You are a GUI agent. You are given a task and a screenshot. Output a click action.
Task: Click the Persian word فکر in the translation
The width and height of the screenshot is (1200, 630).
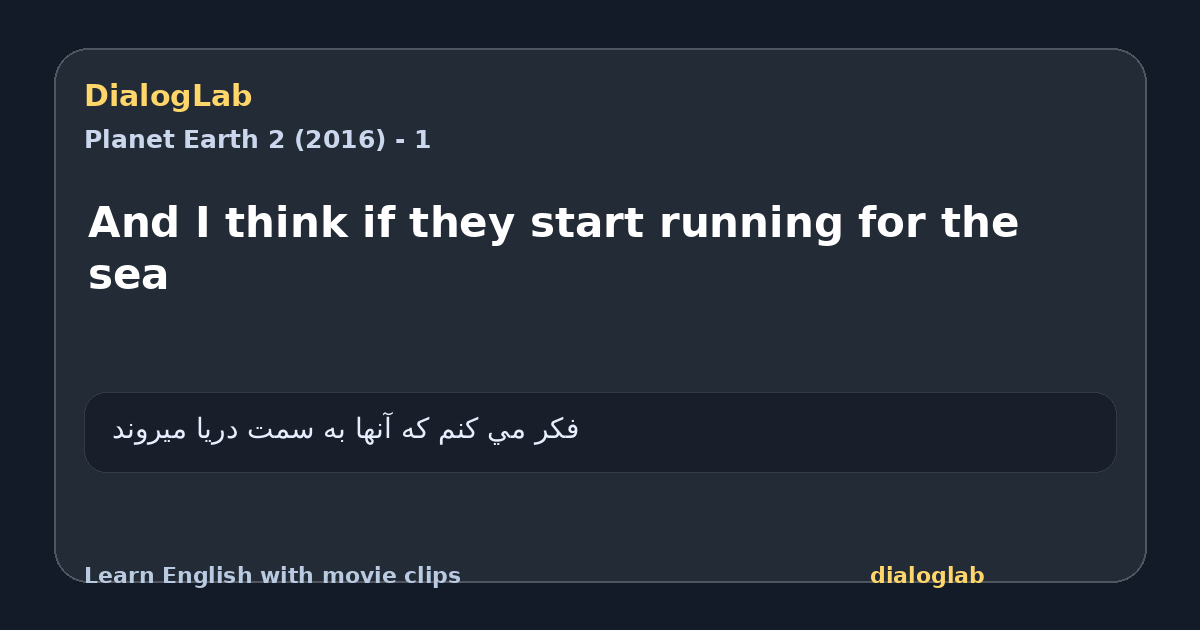coord(557,430)
